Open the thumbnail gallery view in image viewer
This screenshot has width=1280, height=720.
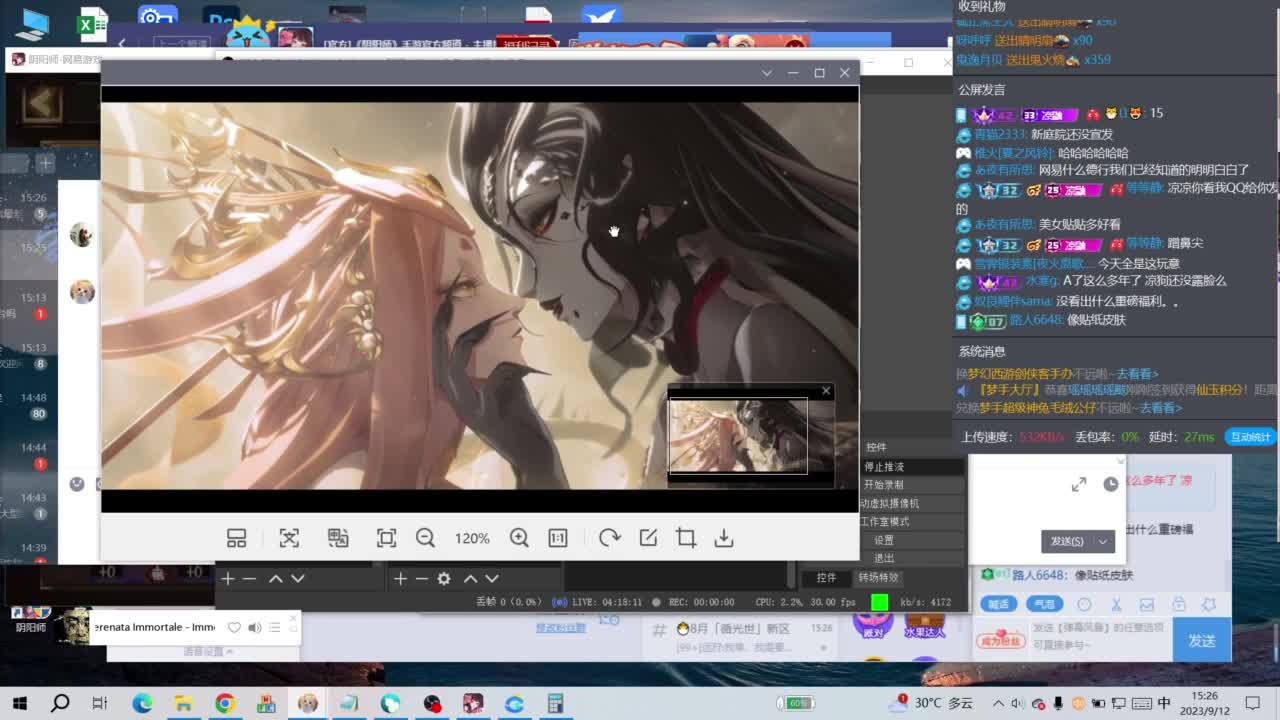click(x=236, y=538)
